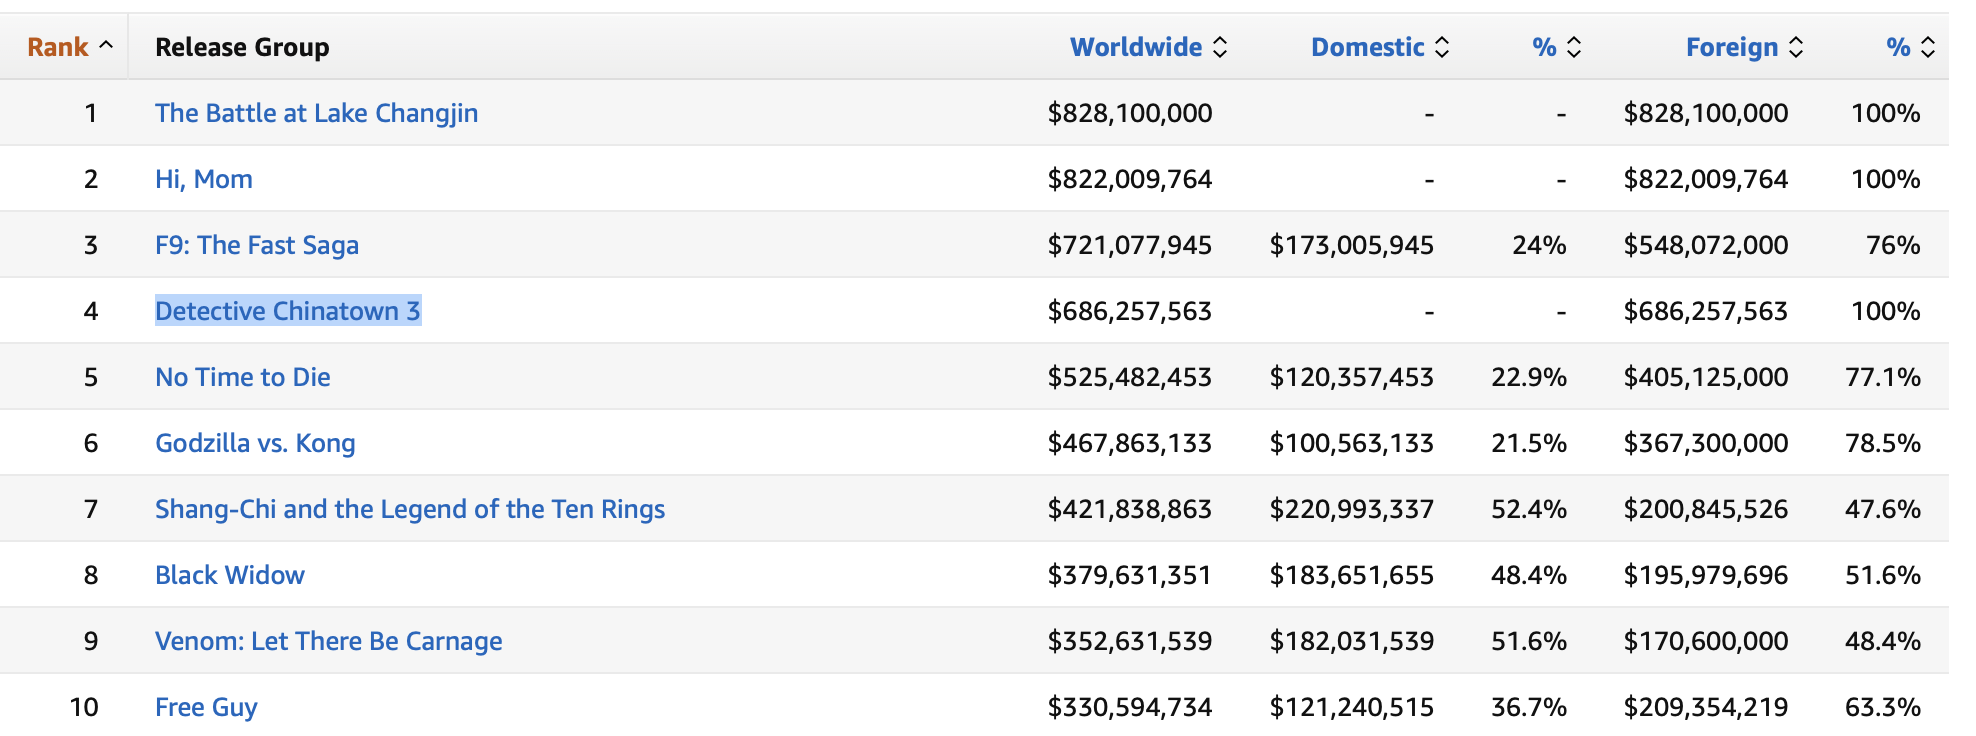Viewport: 1976px width, 736px height.
Task: Open the Black Widow link
Action: coord(230,575)
